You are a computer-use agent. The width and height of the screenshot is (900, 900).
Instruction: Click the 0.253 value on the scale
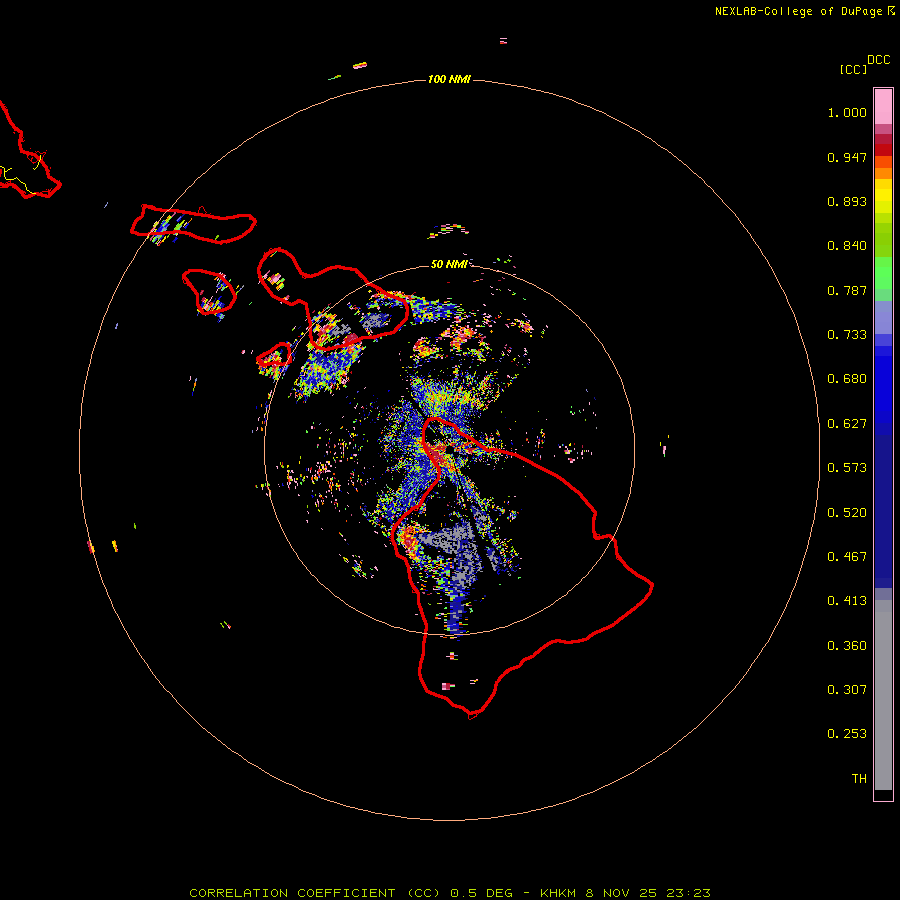(847, 734)
